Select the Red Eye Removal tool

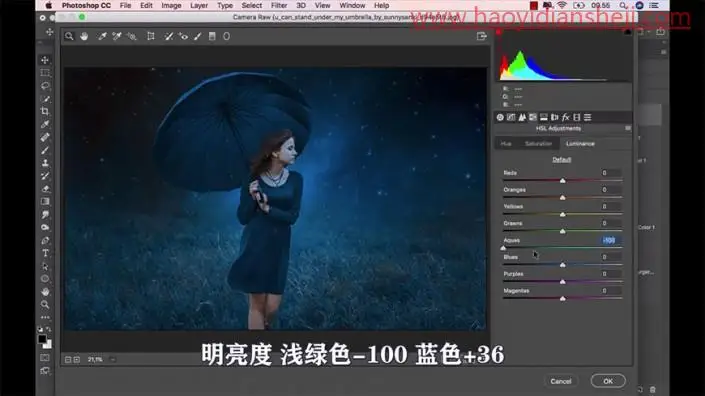pyautogui.click(x=183, y=36)
